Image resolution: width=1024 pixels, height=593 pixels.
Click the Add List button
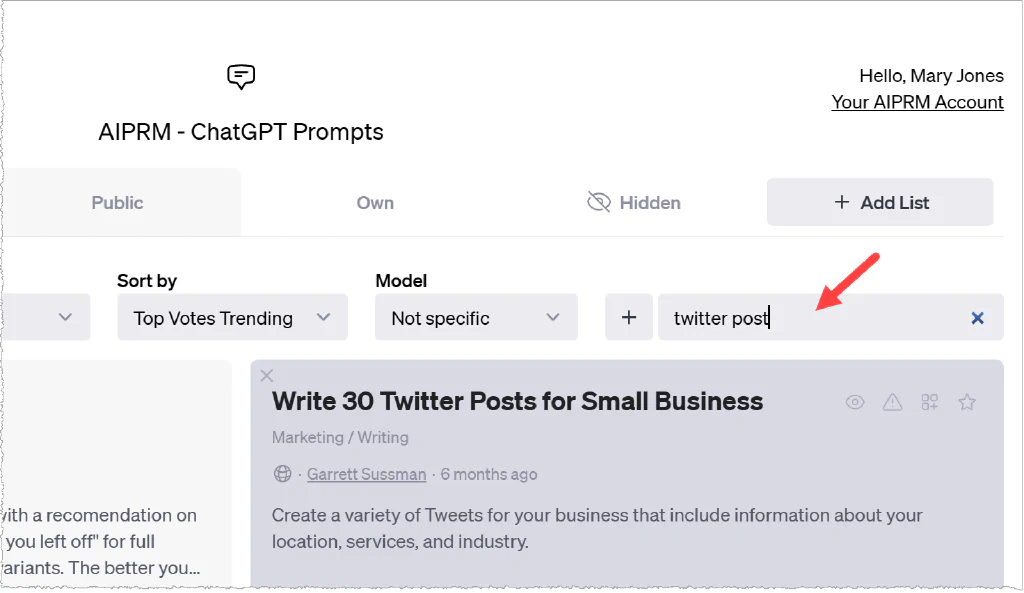point(880,203)
